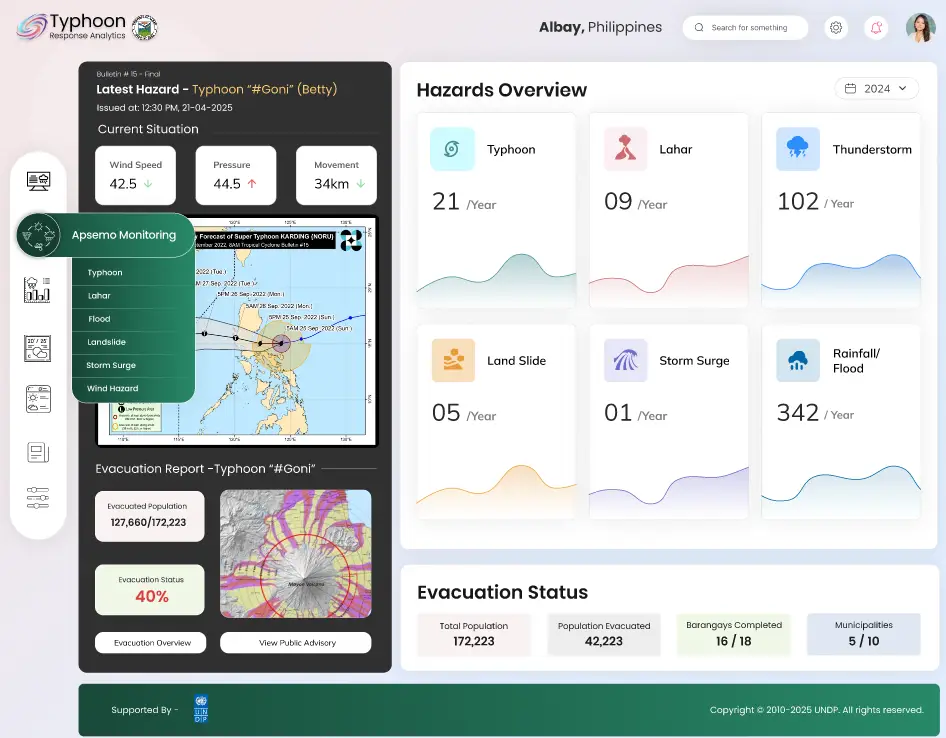Open View Public Advisory

[x=295, y=643]
